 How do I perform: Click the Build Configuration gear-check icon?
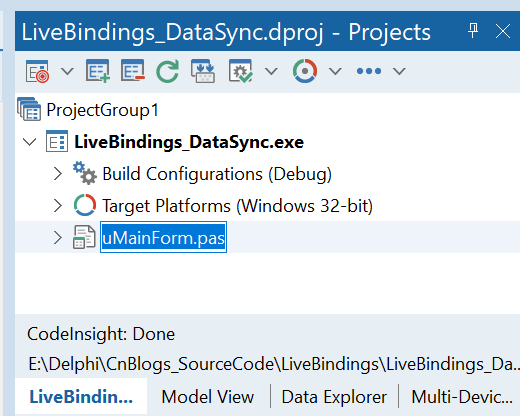pyautogui.click(x=241, y=71)
